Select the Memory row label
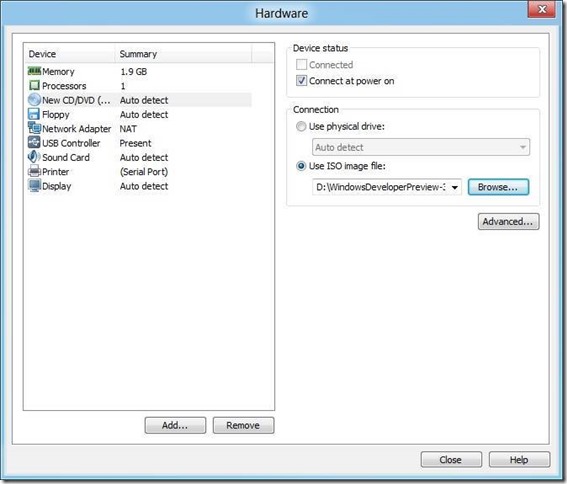567x484 pixels. click(58, 72)
